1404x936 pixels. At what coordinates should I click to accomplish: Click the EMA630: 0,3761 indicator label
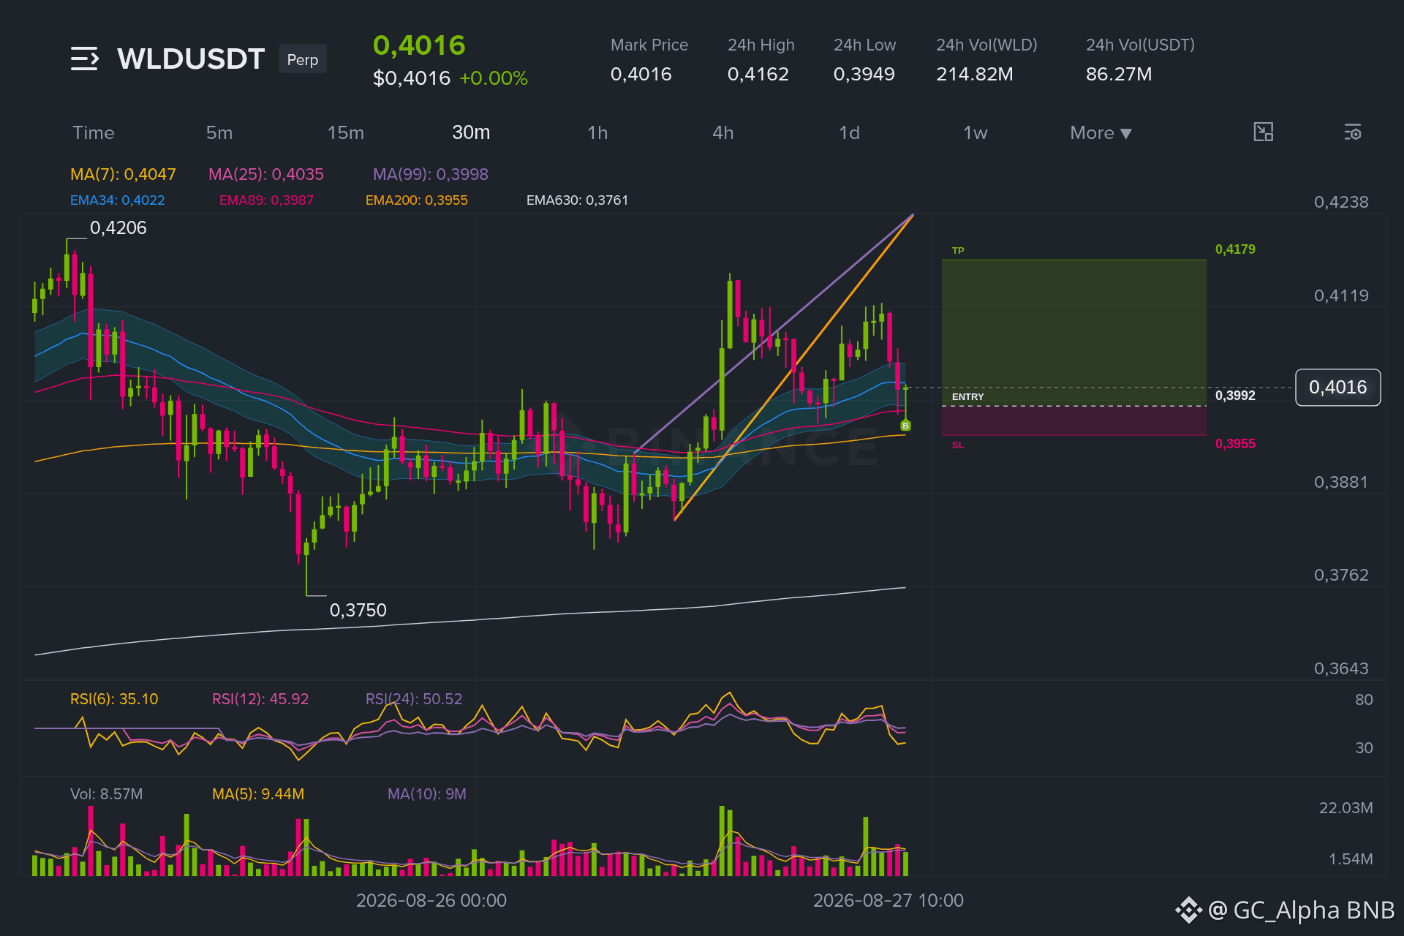[x=577, y=200]
